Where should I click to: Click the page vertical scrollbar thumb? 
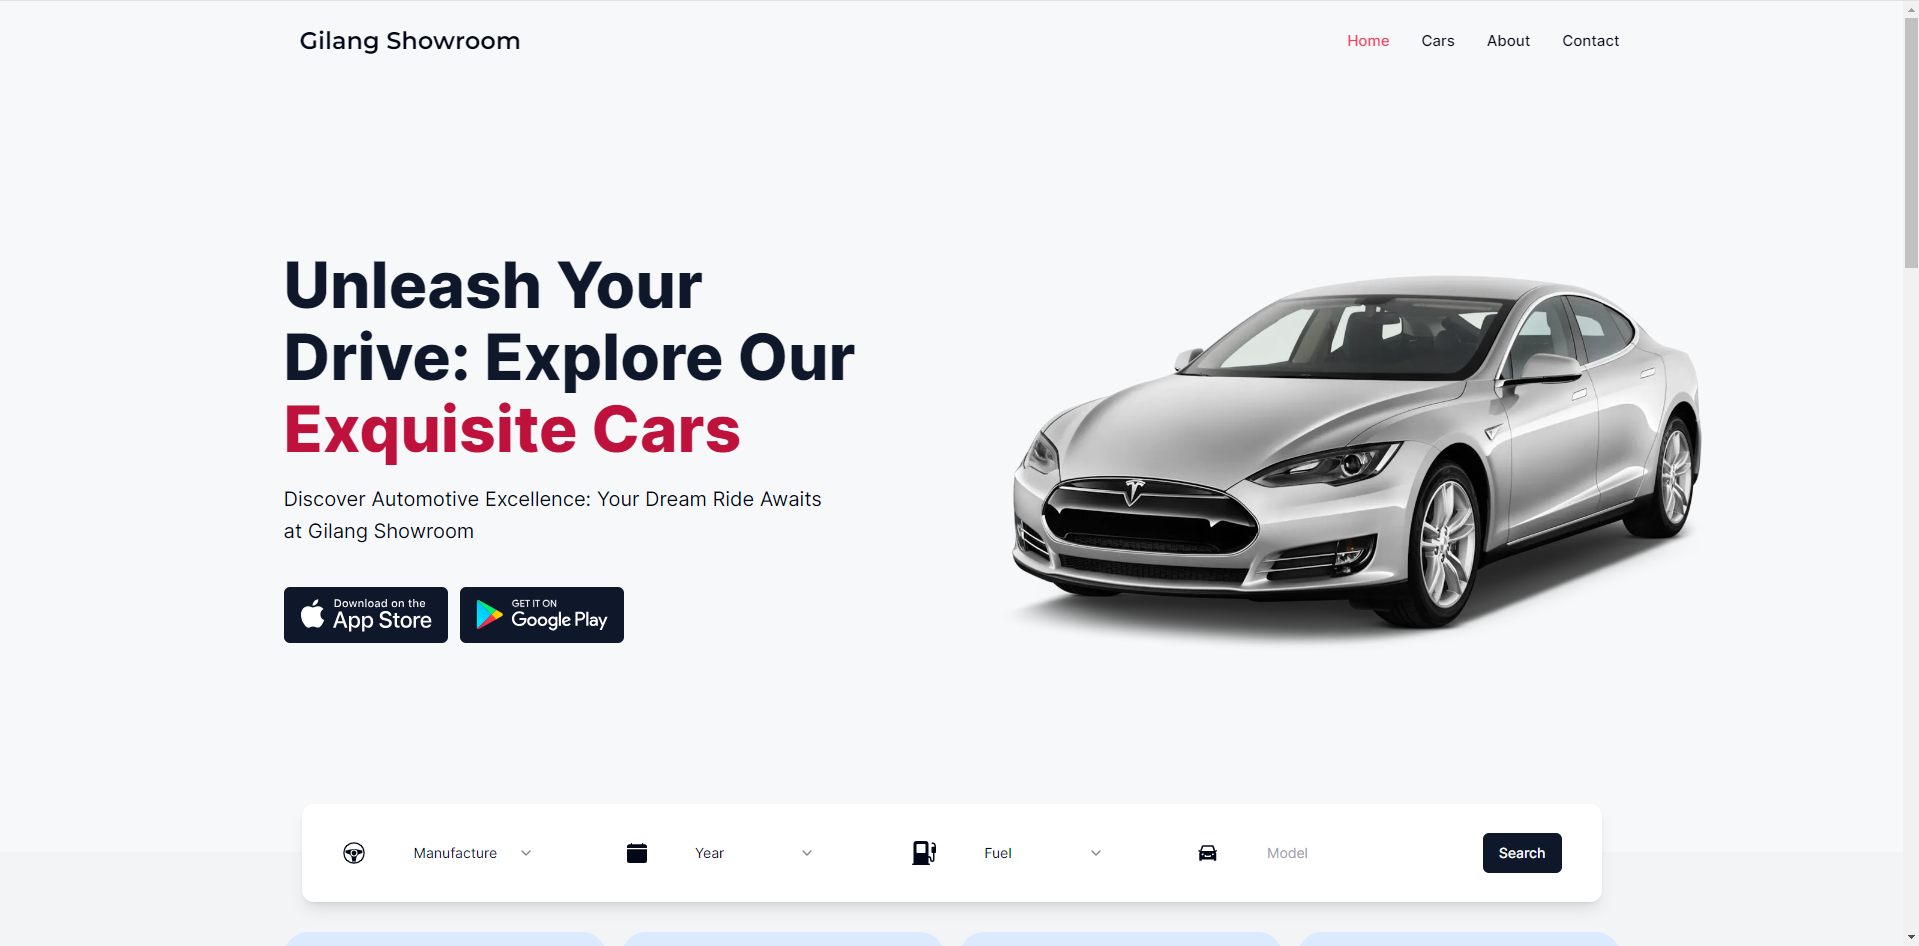click(1911, 141)
